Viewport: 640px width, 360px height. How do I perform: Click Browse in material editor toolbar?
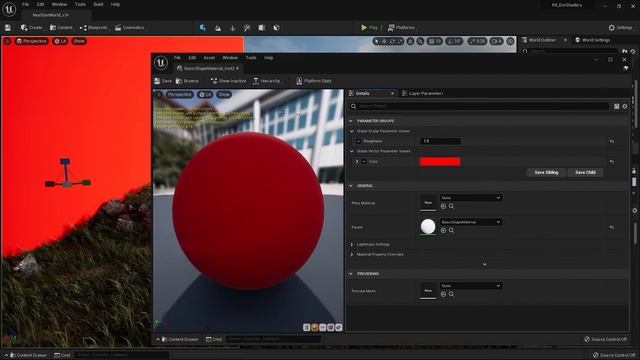coord(187,81)
